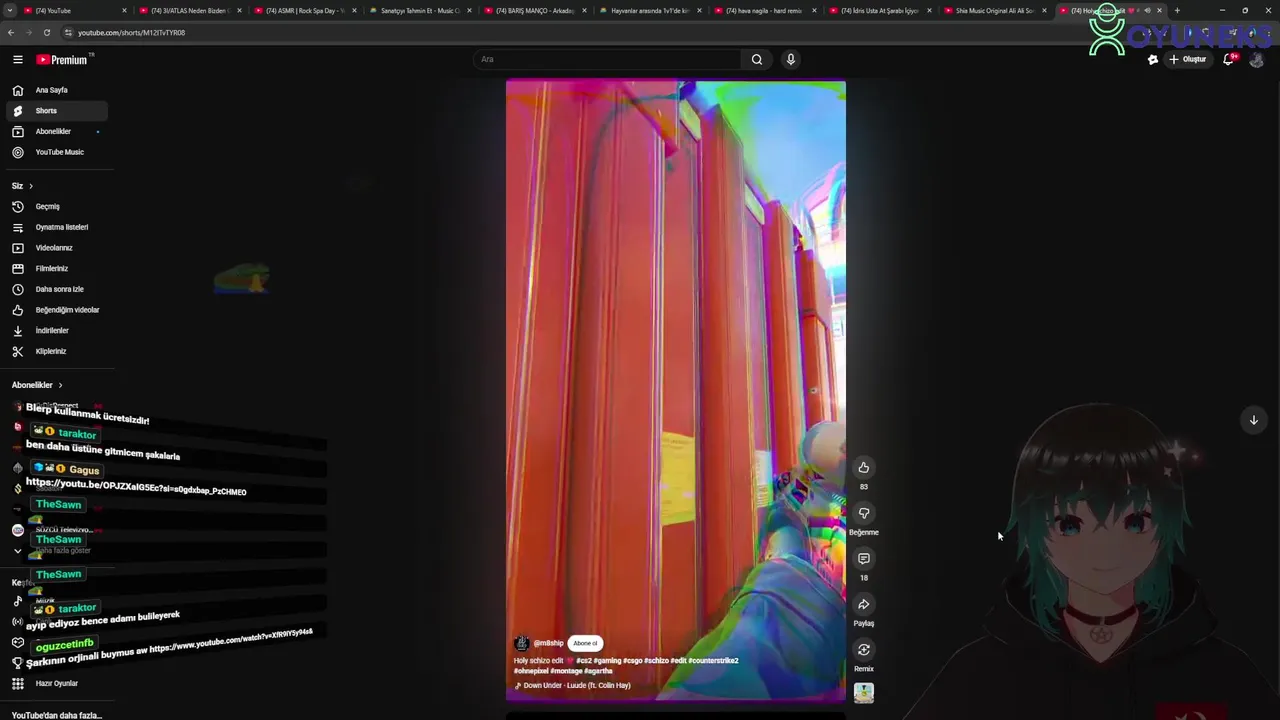Like the short with 83 likes
This screenshot has height=720, width=1280.
coord(864,468)
